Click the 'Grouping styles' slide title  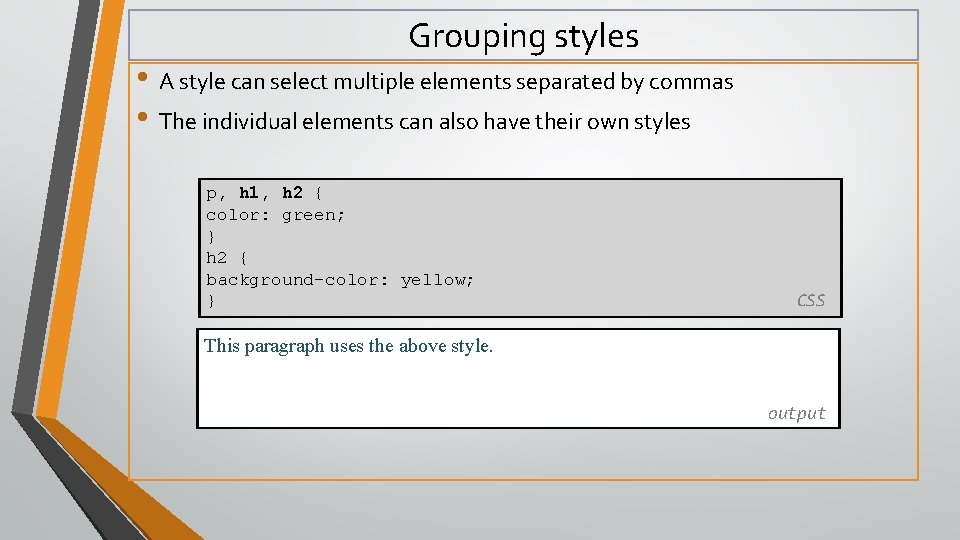click(523, 36)
